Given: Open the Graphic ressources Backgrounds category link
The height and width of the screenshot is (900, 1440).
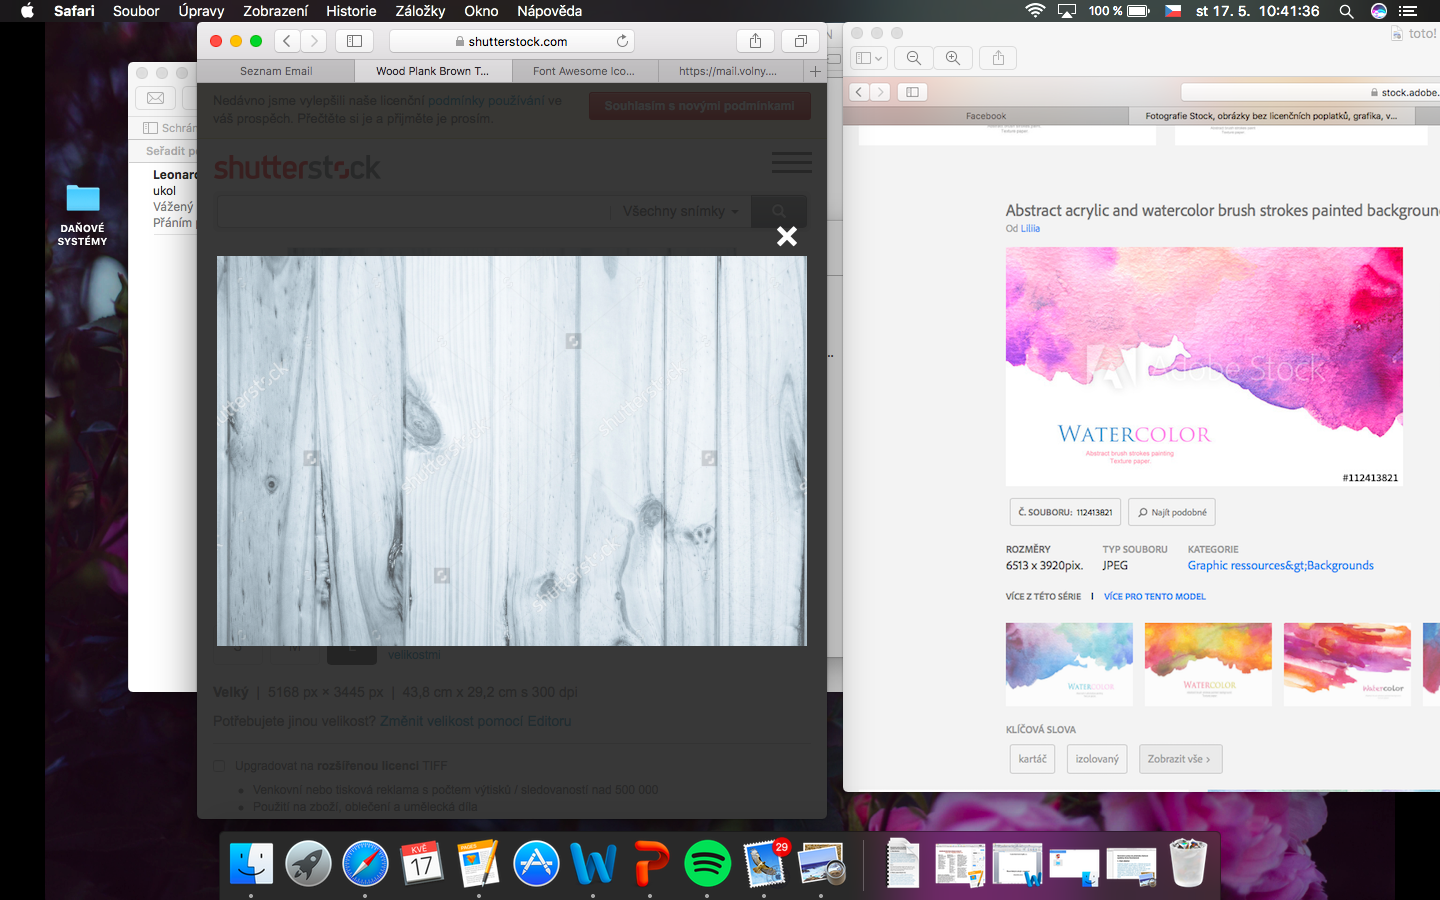Looking at the screenshot, I should tap(1280, 566).
